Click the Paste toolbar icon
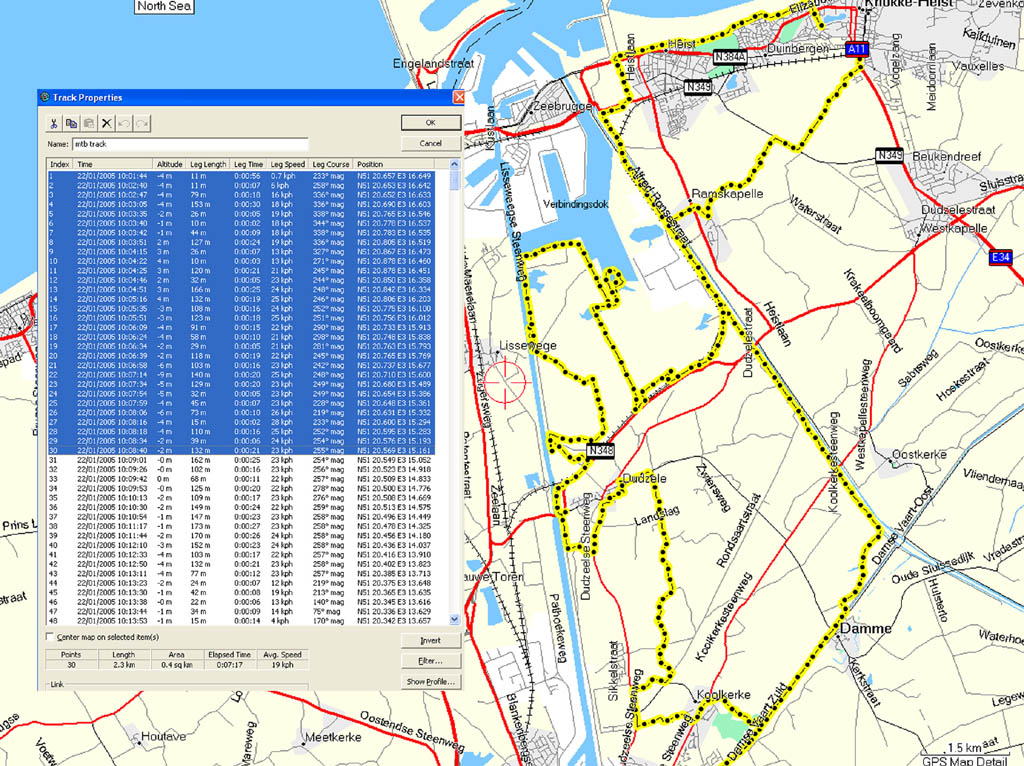Image resolution: width=1024 pixels, height=766 pixels. [x=89, y=123]
